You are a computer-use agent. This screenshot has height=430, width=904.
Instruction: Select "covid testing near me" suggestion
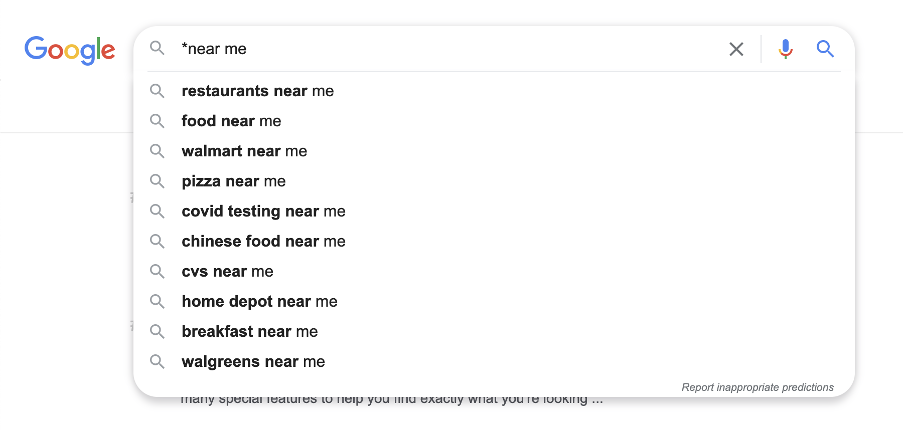(x=494, y=211)
